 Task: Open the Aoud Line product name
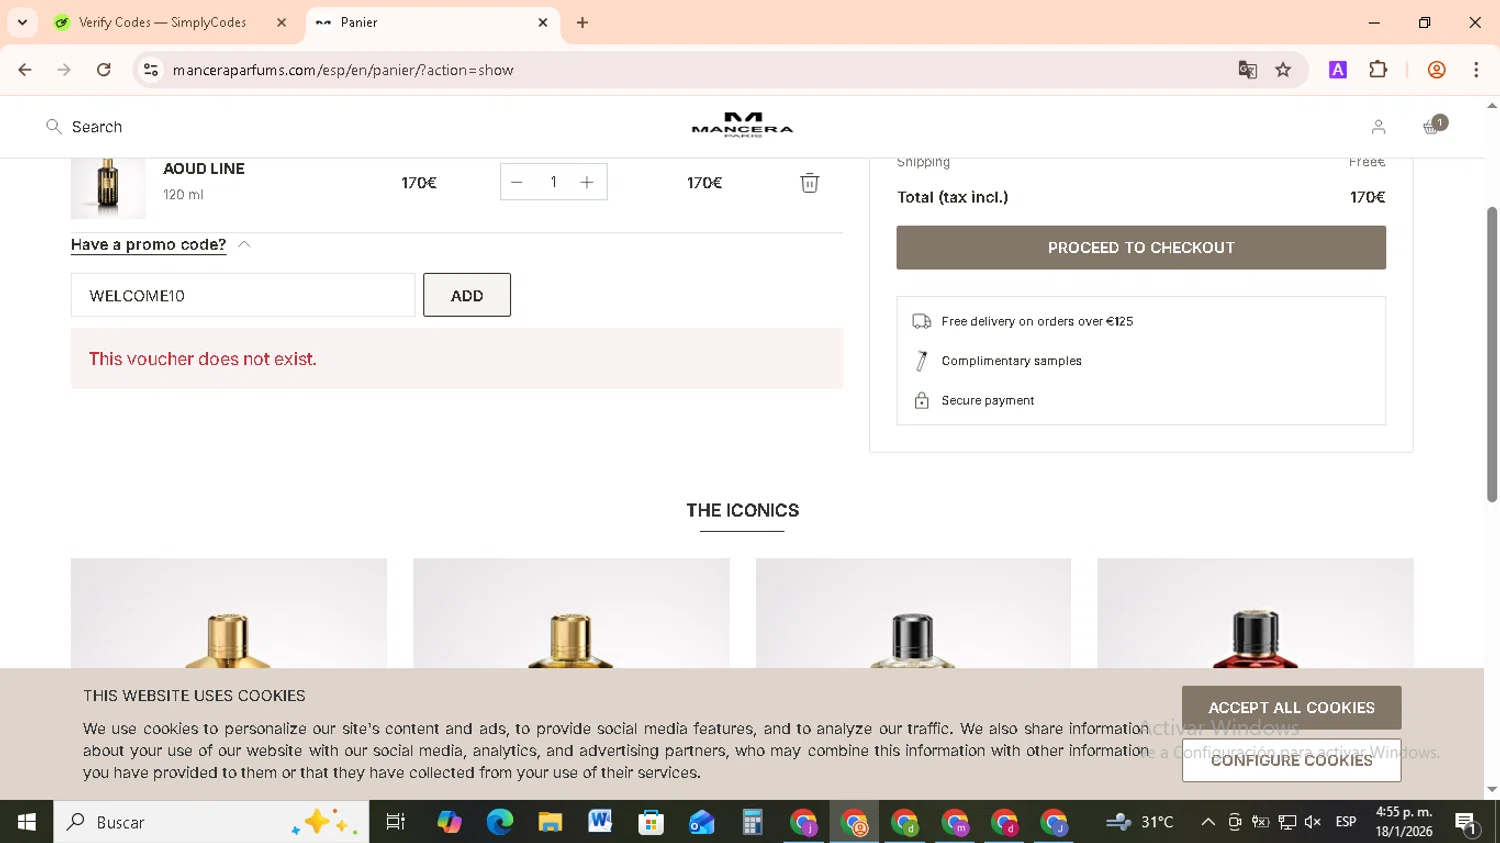click(204, 169)
